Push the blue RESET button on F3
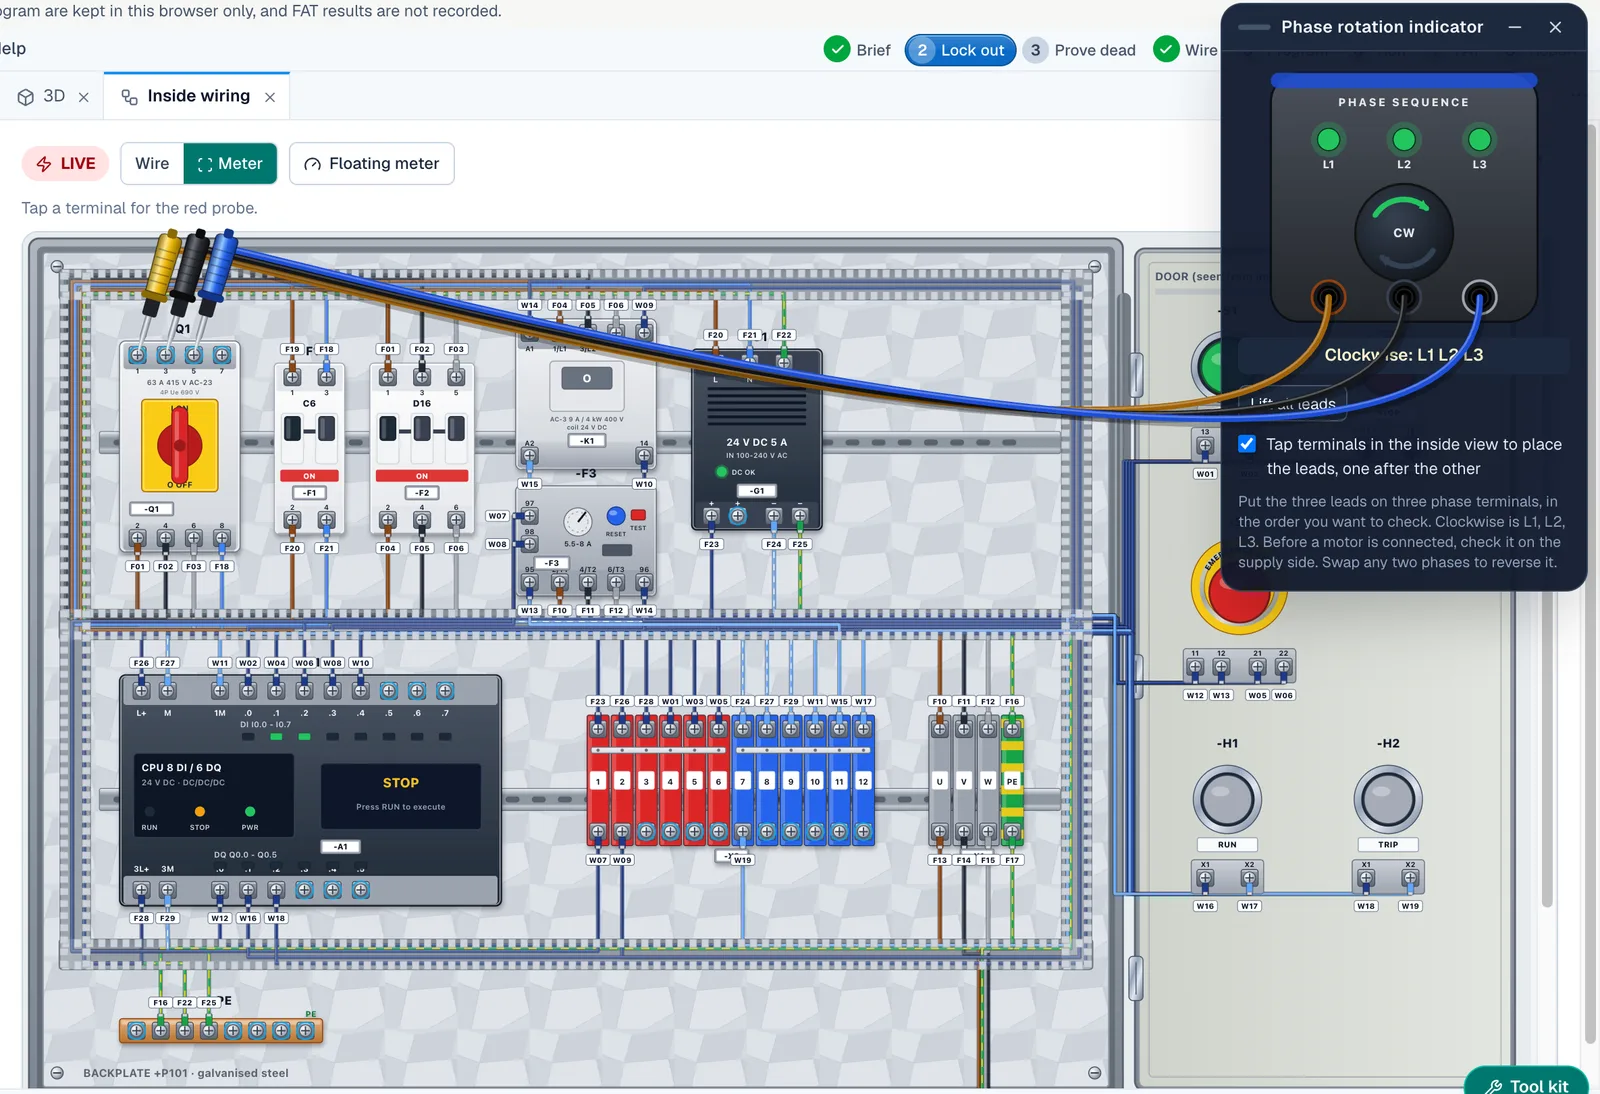The height and width of the screenshot is (1094, 1600). pos(616,516)
